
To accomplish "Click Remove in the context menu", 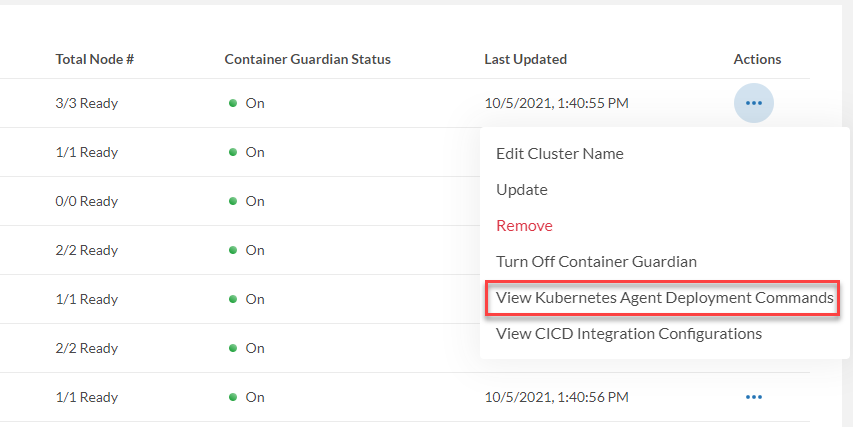I will pyautogui.click(x=524, y=226).
